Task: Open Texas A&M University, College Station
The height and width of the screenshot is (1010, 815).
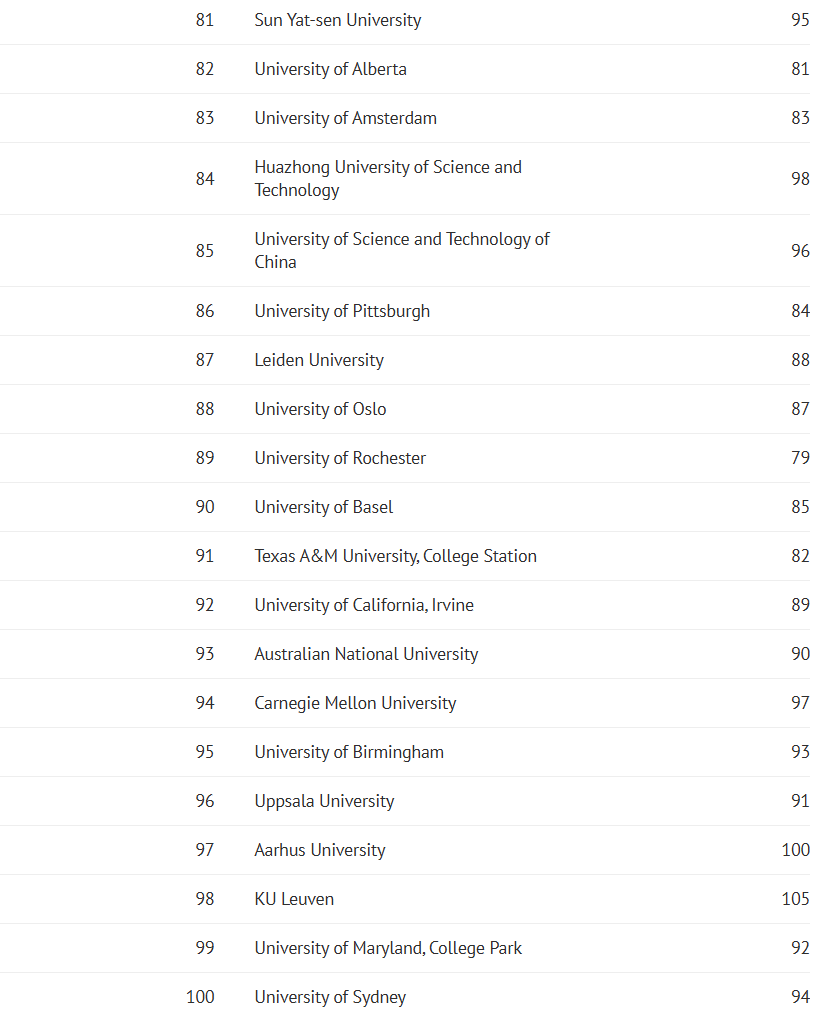Action: [396, 556]
